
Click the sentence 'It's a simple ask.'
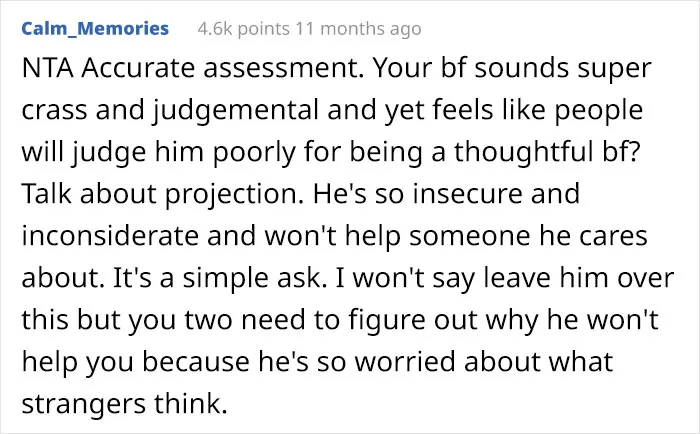pyautogui.click(x=217, y=278)
